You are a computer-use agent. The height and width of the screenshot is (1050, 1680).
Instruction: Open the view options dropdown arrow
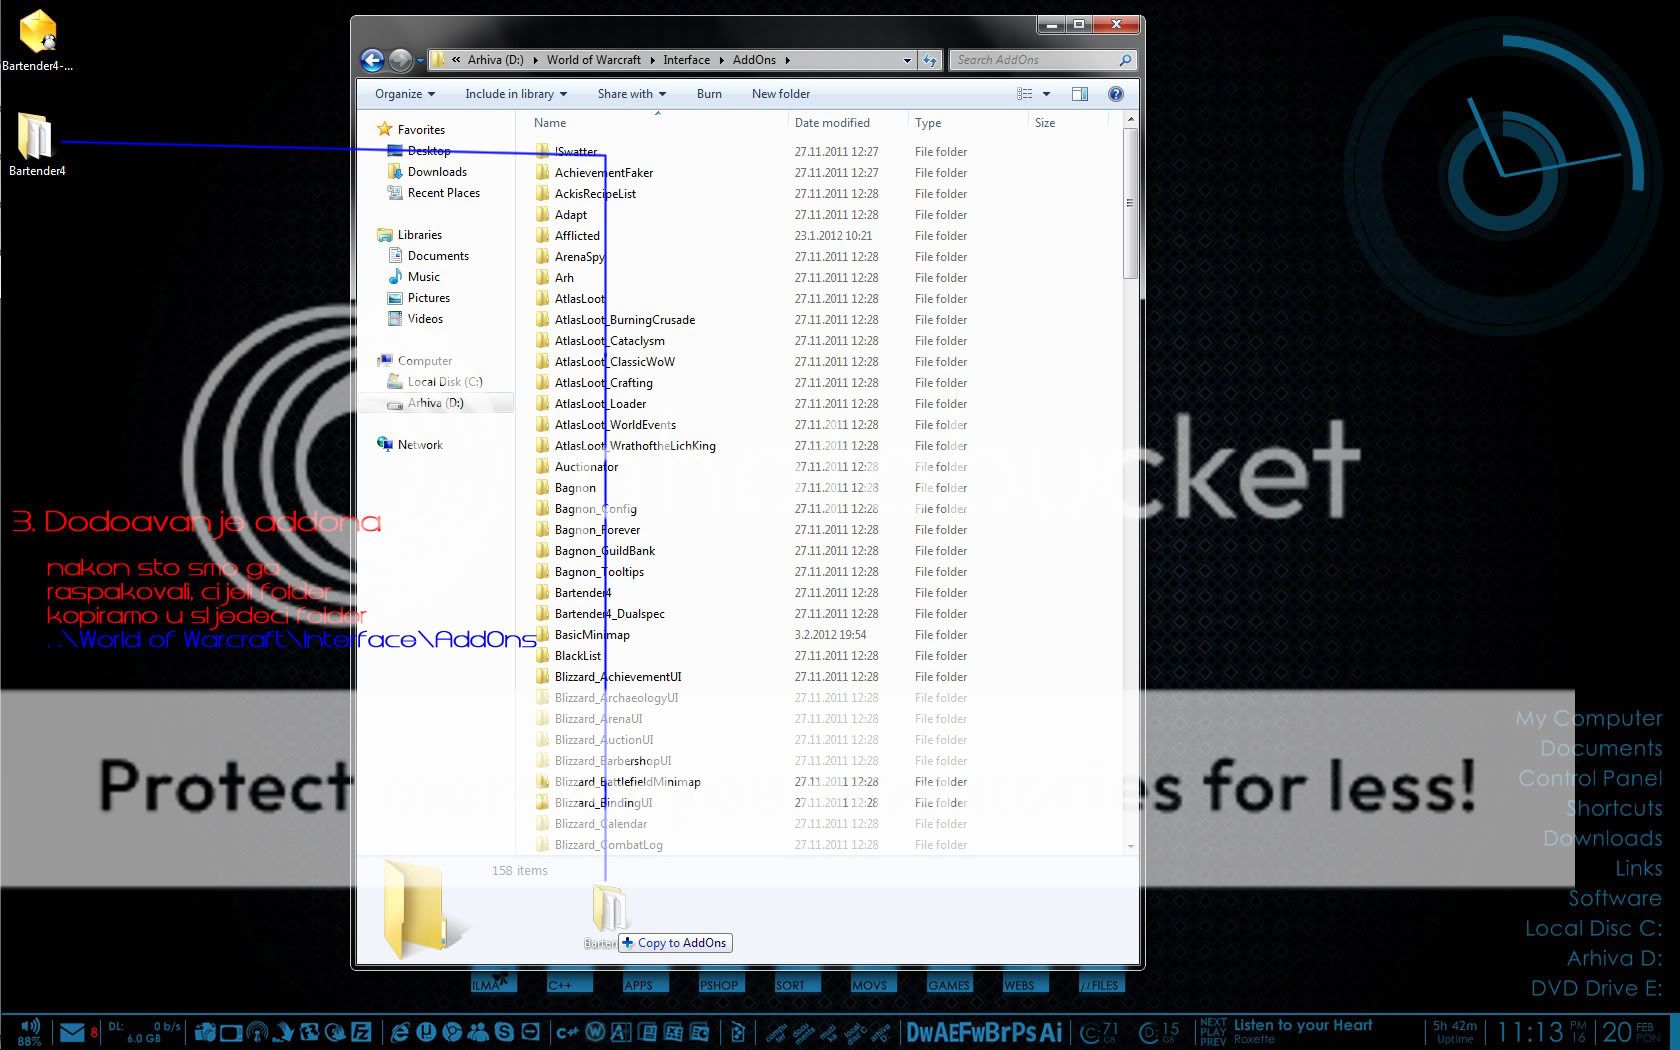pyautogui.click(x=1046, y=94)
